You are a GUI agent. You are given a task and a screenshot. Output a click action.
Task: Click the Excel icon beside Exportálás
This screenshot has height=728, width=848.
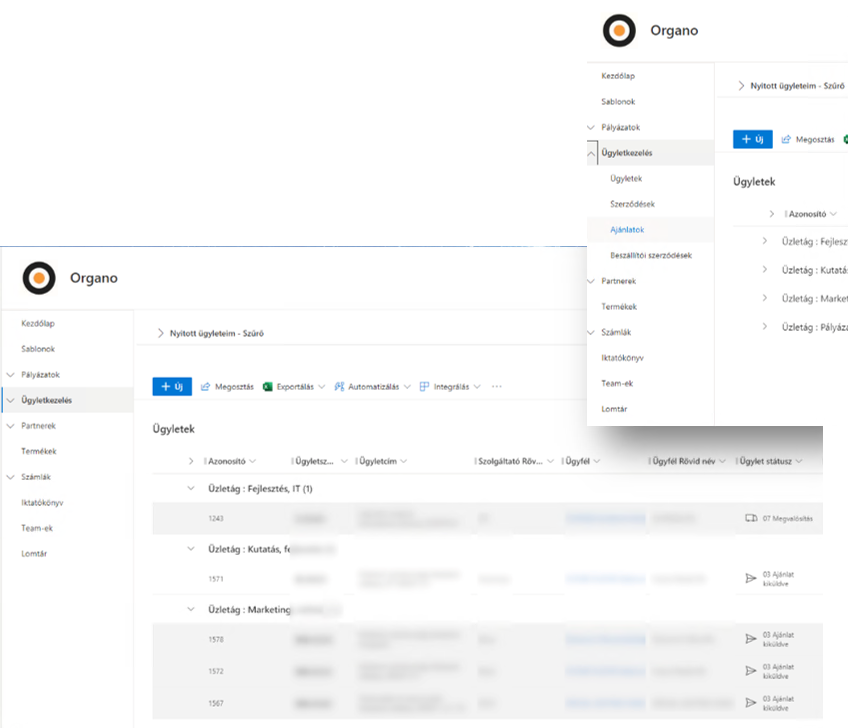(267, 387)
